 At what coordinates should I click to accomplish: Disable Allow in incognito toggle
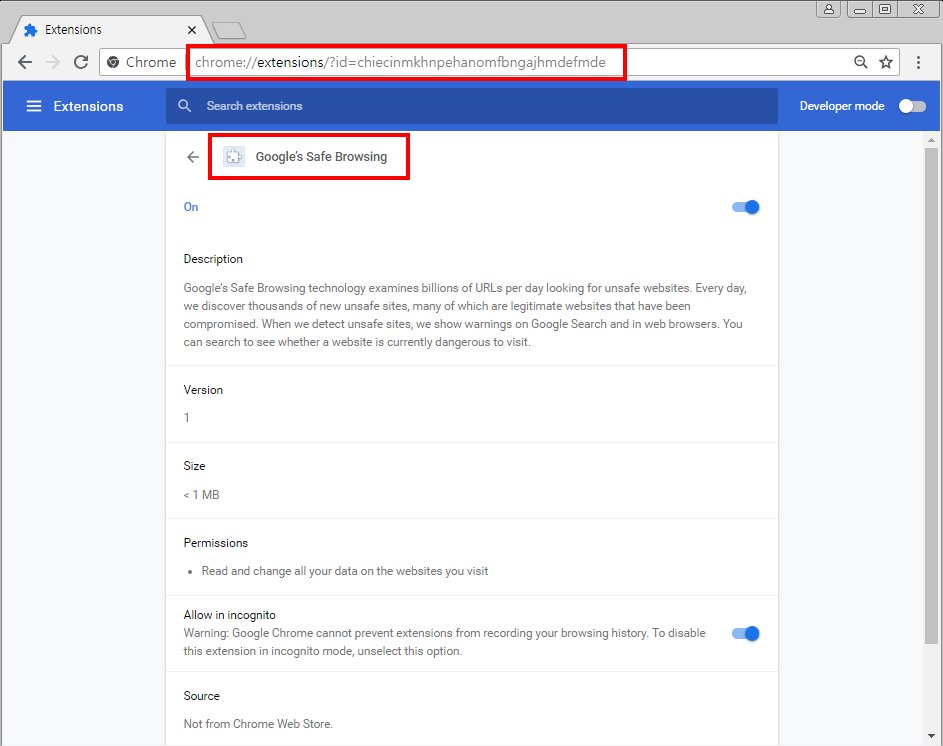click(x=746, y=633)
